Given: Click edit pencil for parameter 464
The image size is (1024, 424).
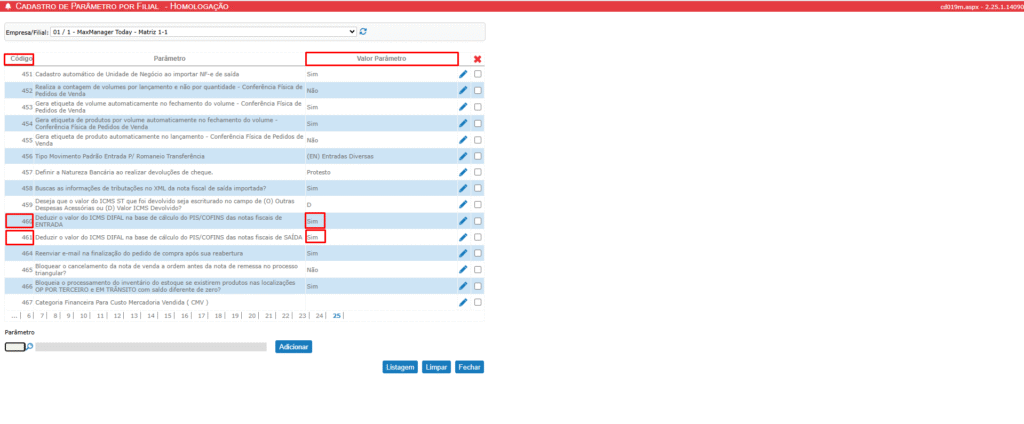Looking at the screenshot, I should point(463,254).
